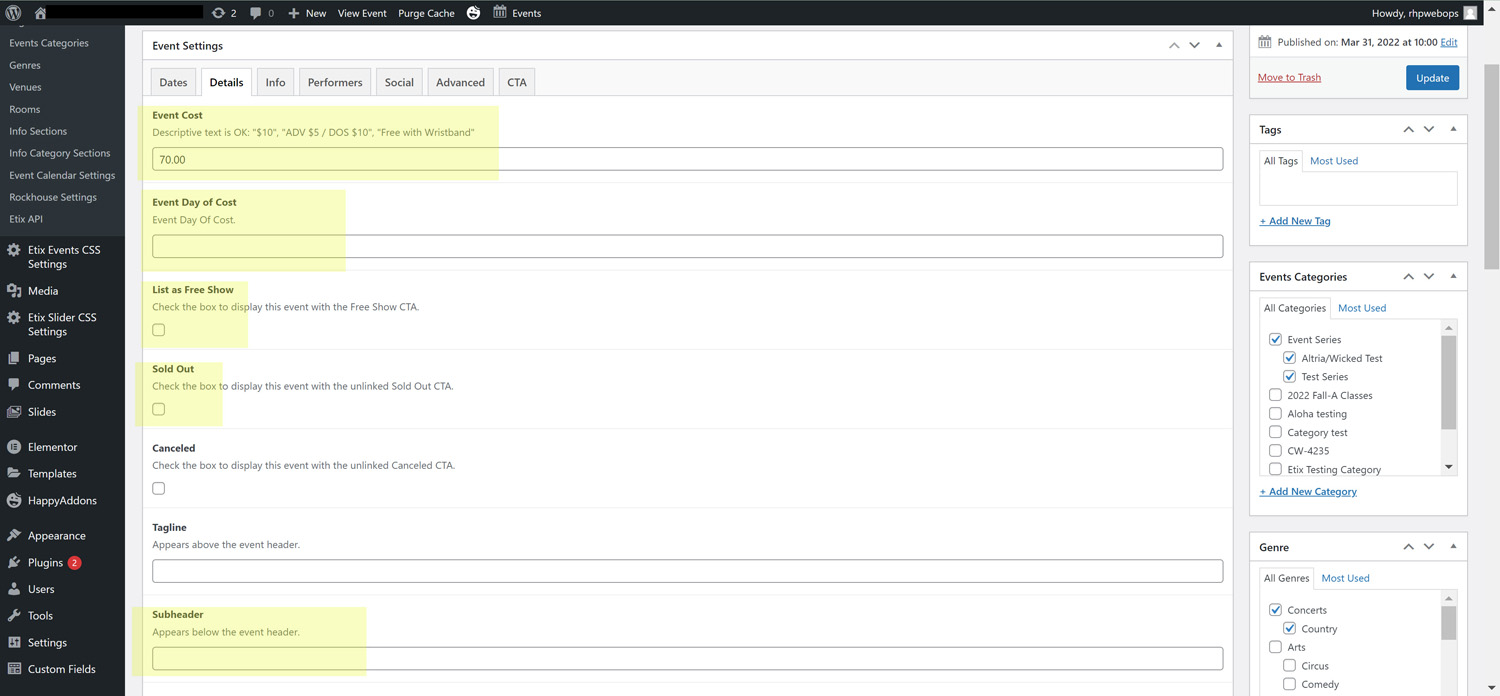This screenshot has height=696, width=1500.
Task: Check the Sold Out checkbox
Action: (159, 409)
